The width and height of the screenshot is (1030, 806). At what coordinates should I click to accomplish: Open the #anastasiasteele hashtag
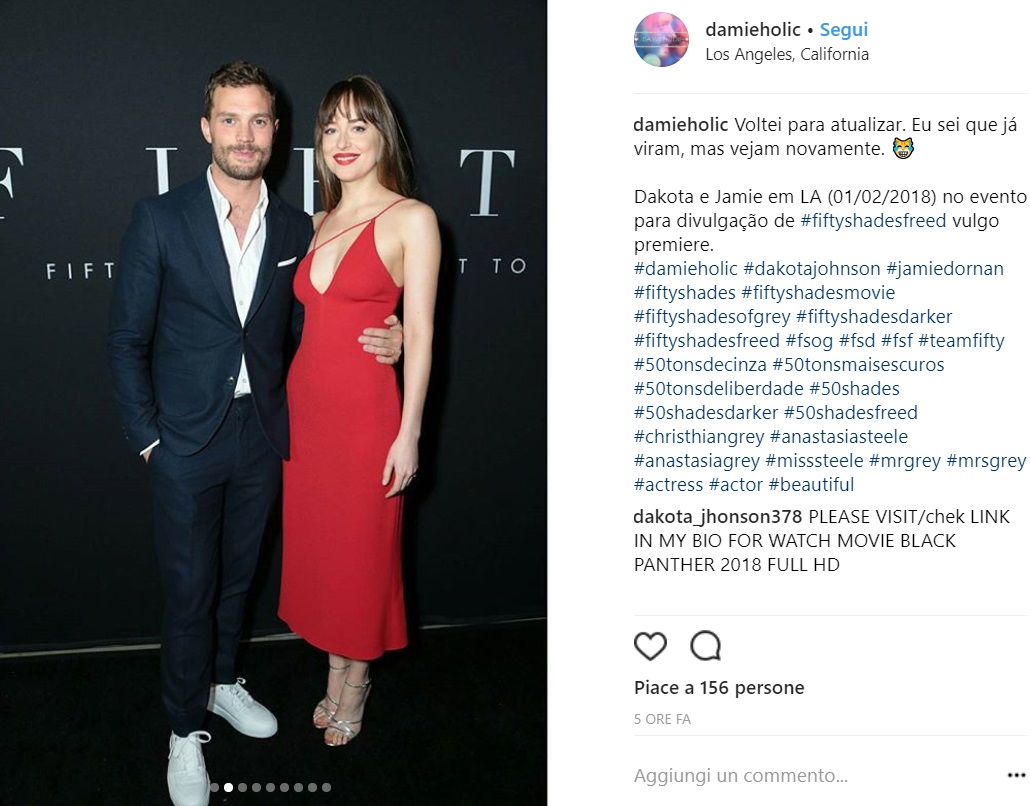pyautogui.click(x=839, y=437)
